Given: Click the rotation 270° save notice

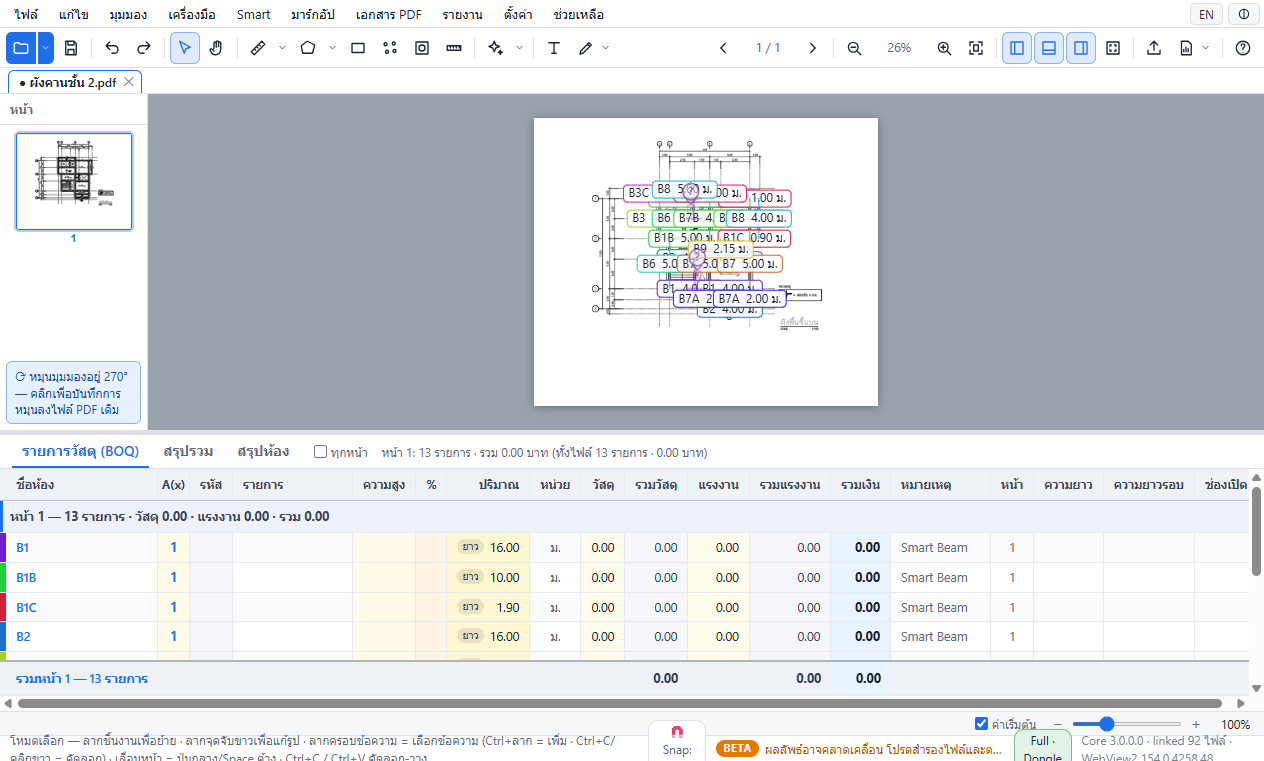Looking at the screenshot, I should pos(73,393).
